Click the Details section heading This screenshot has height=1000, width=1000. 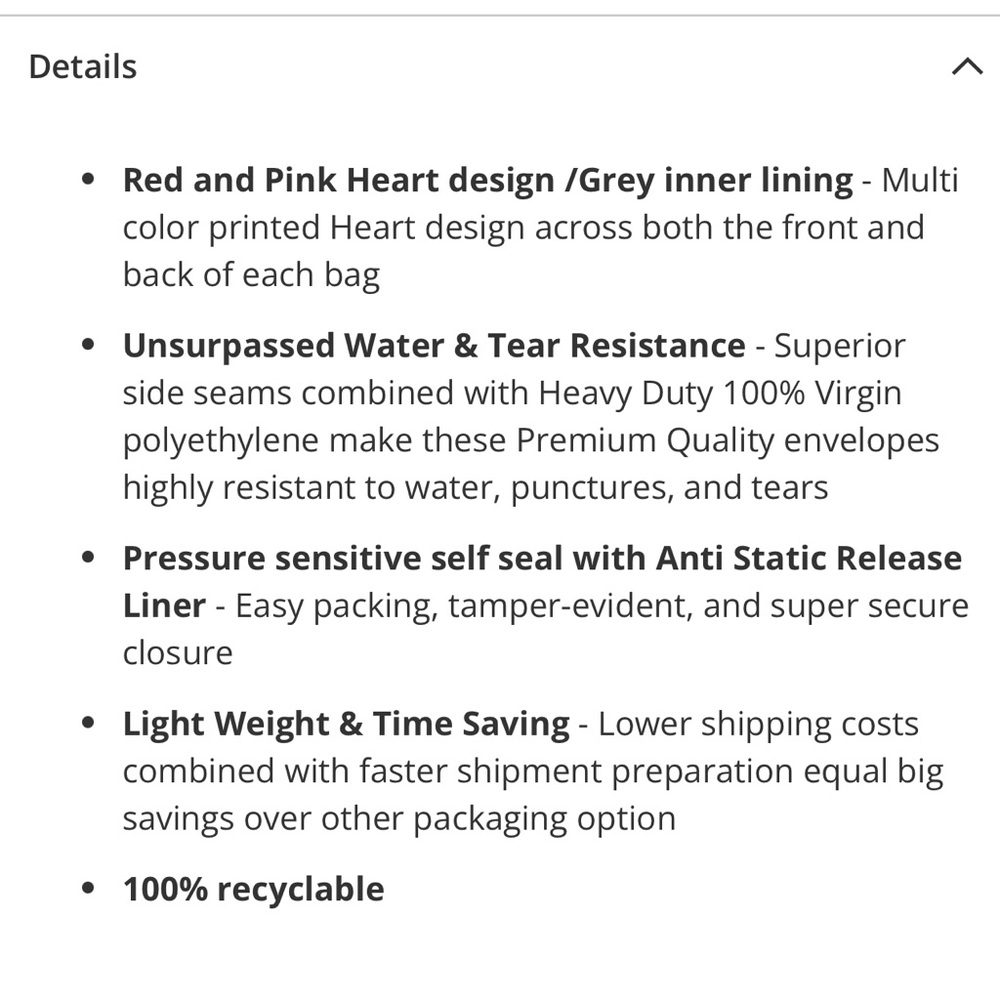pyautogui.click(x=83, y=66)
